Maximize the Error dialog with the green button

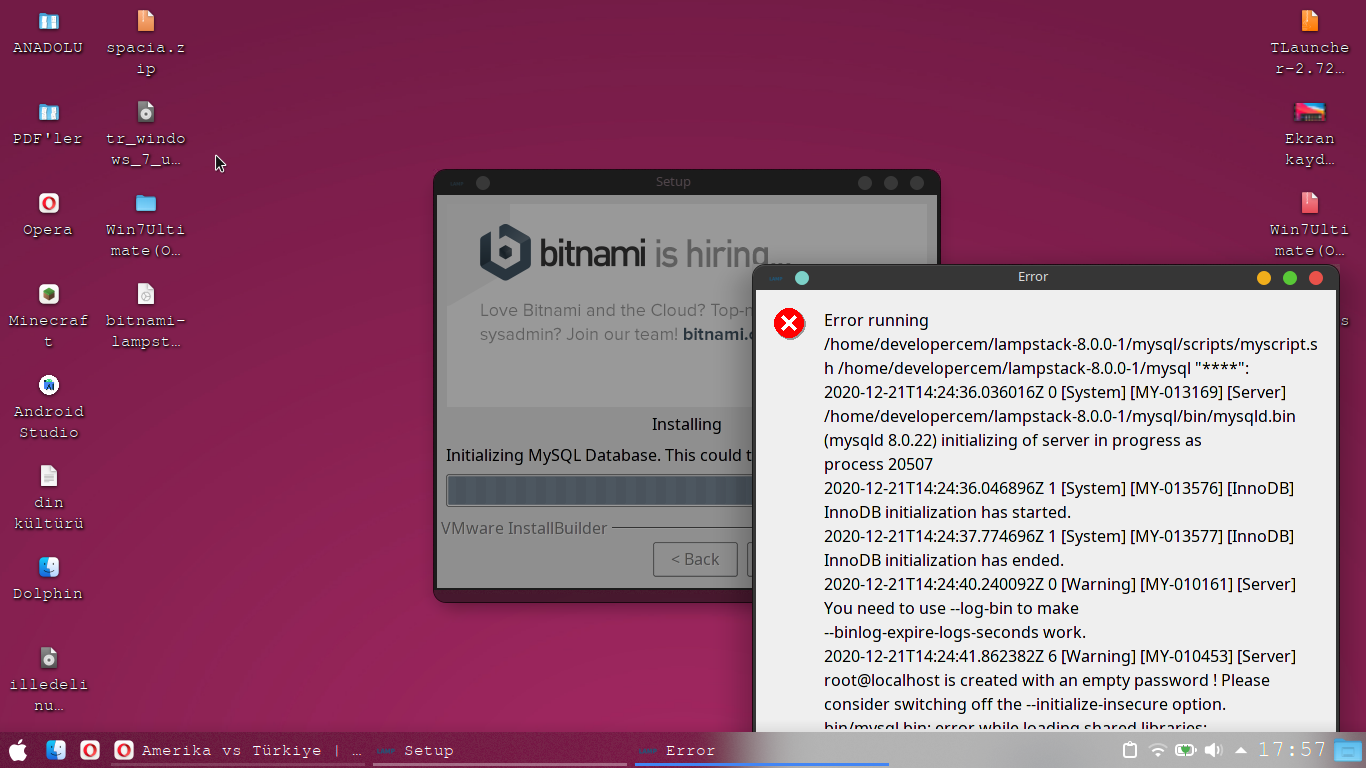[x=1290, y=278]
